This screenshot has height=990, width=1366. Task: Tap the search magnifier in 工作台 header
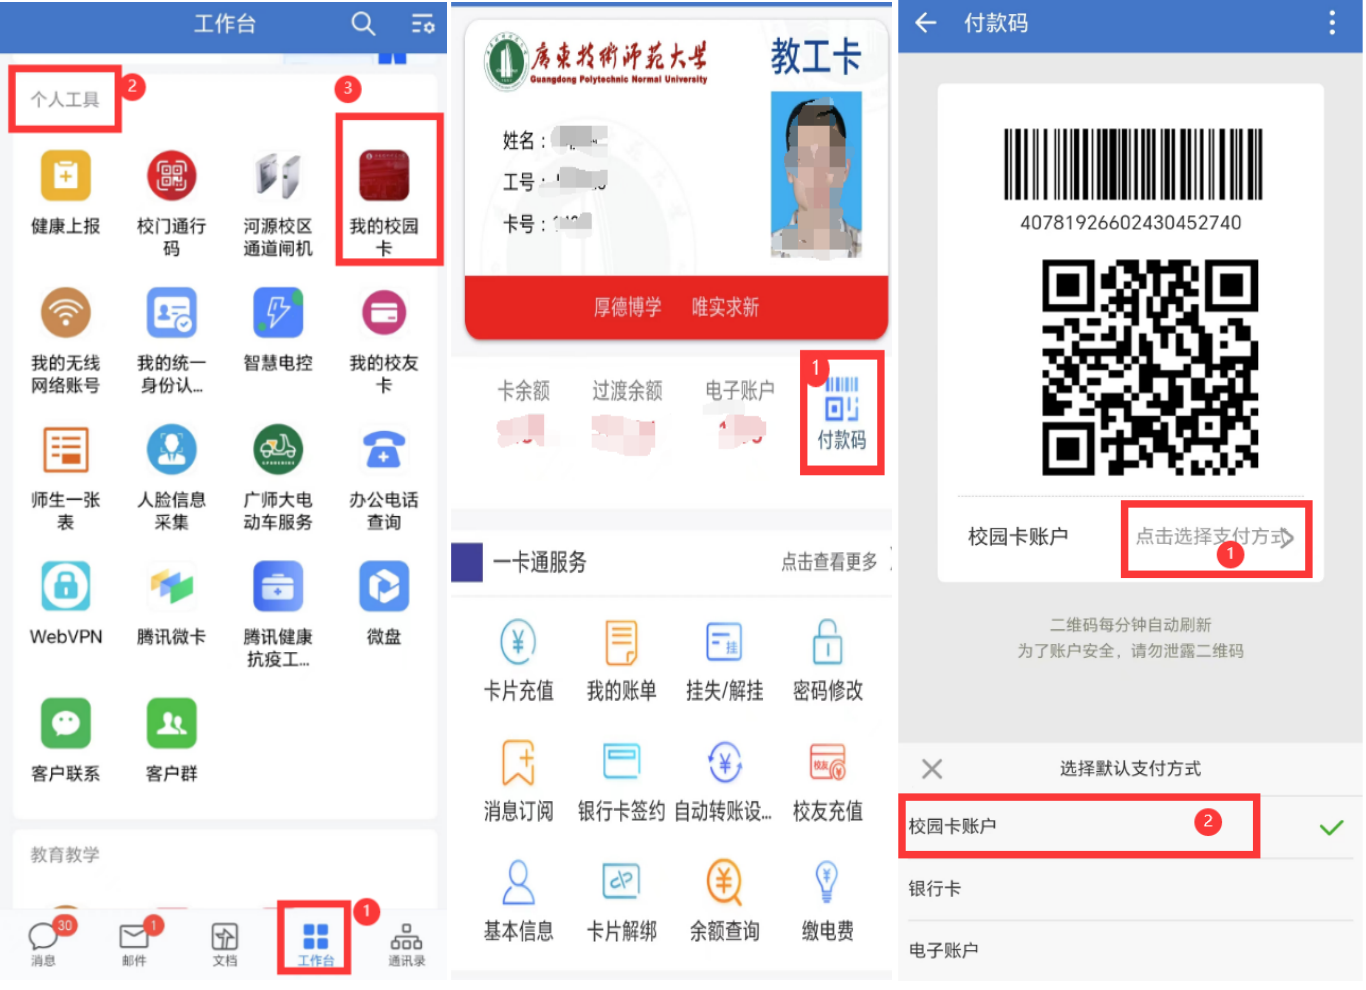click(363, 23)
